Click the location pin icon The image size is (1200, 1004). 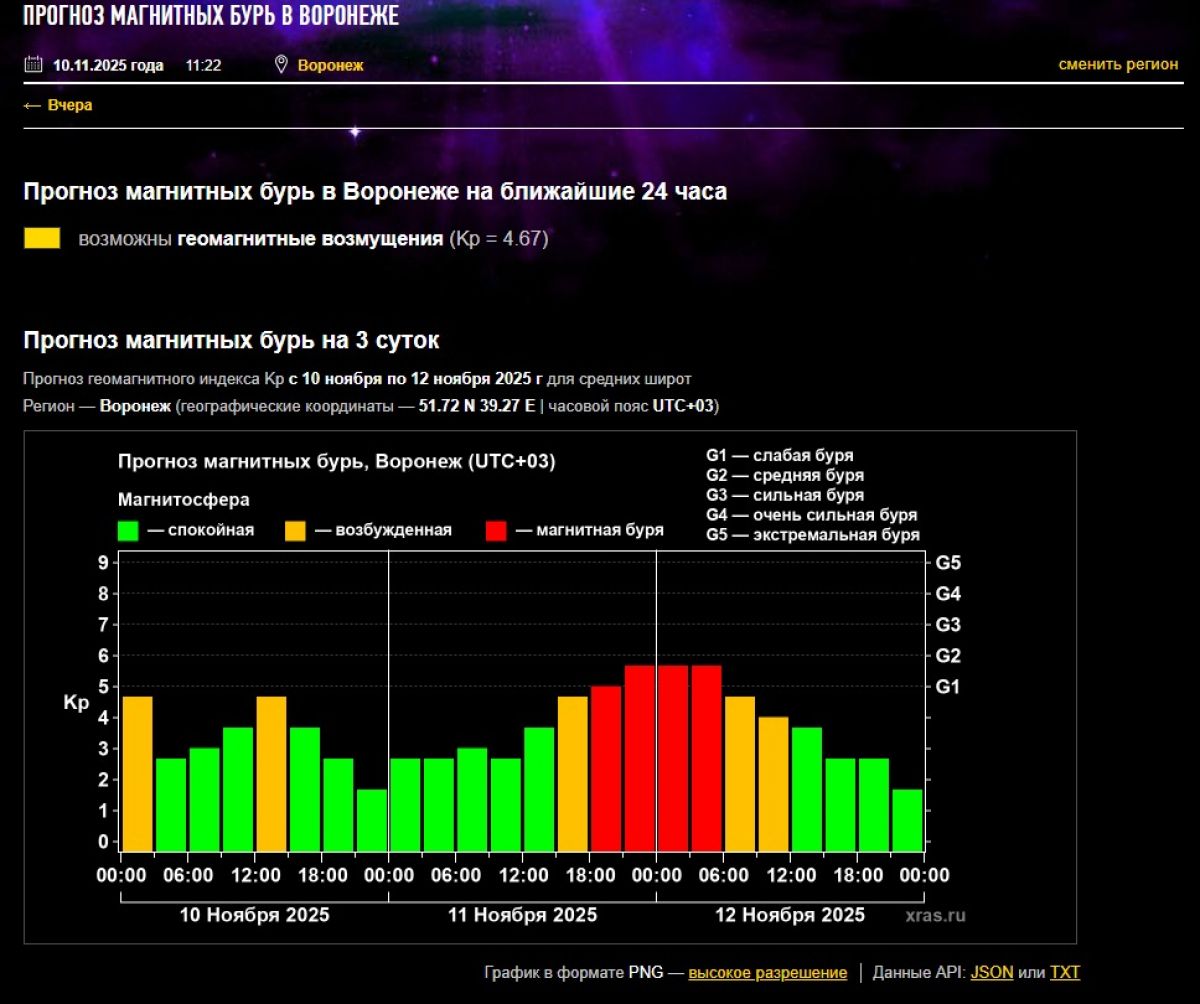281,65
